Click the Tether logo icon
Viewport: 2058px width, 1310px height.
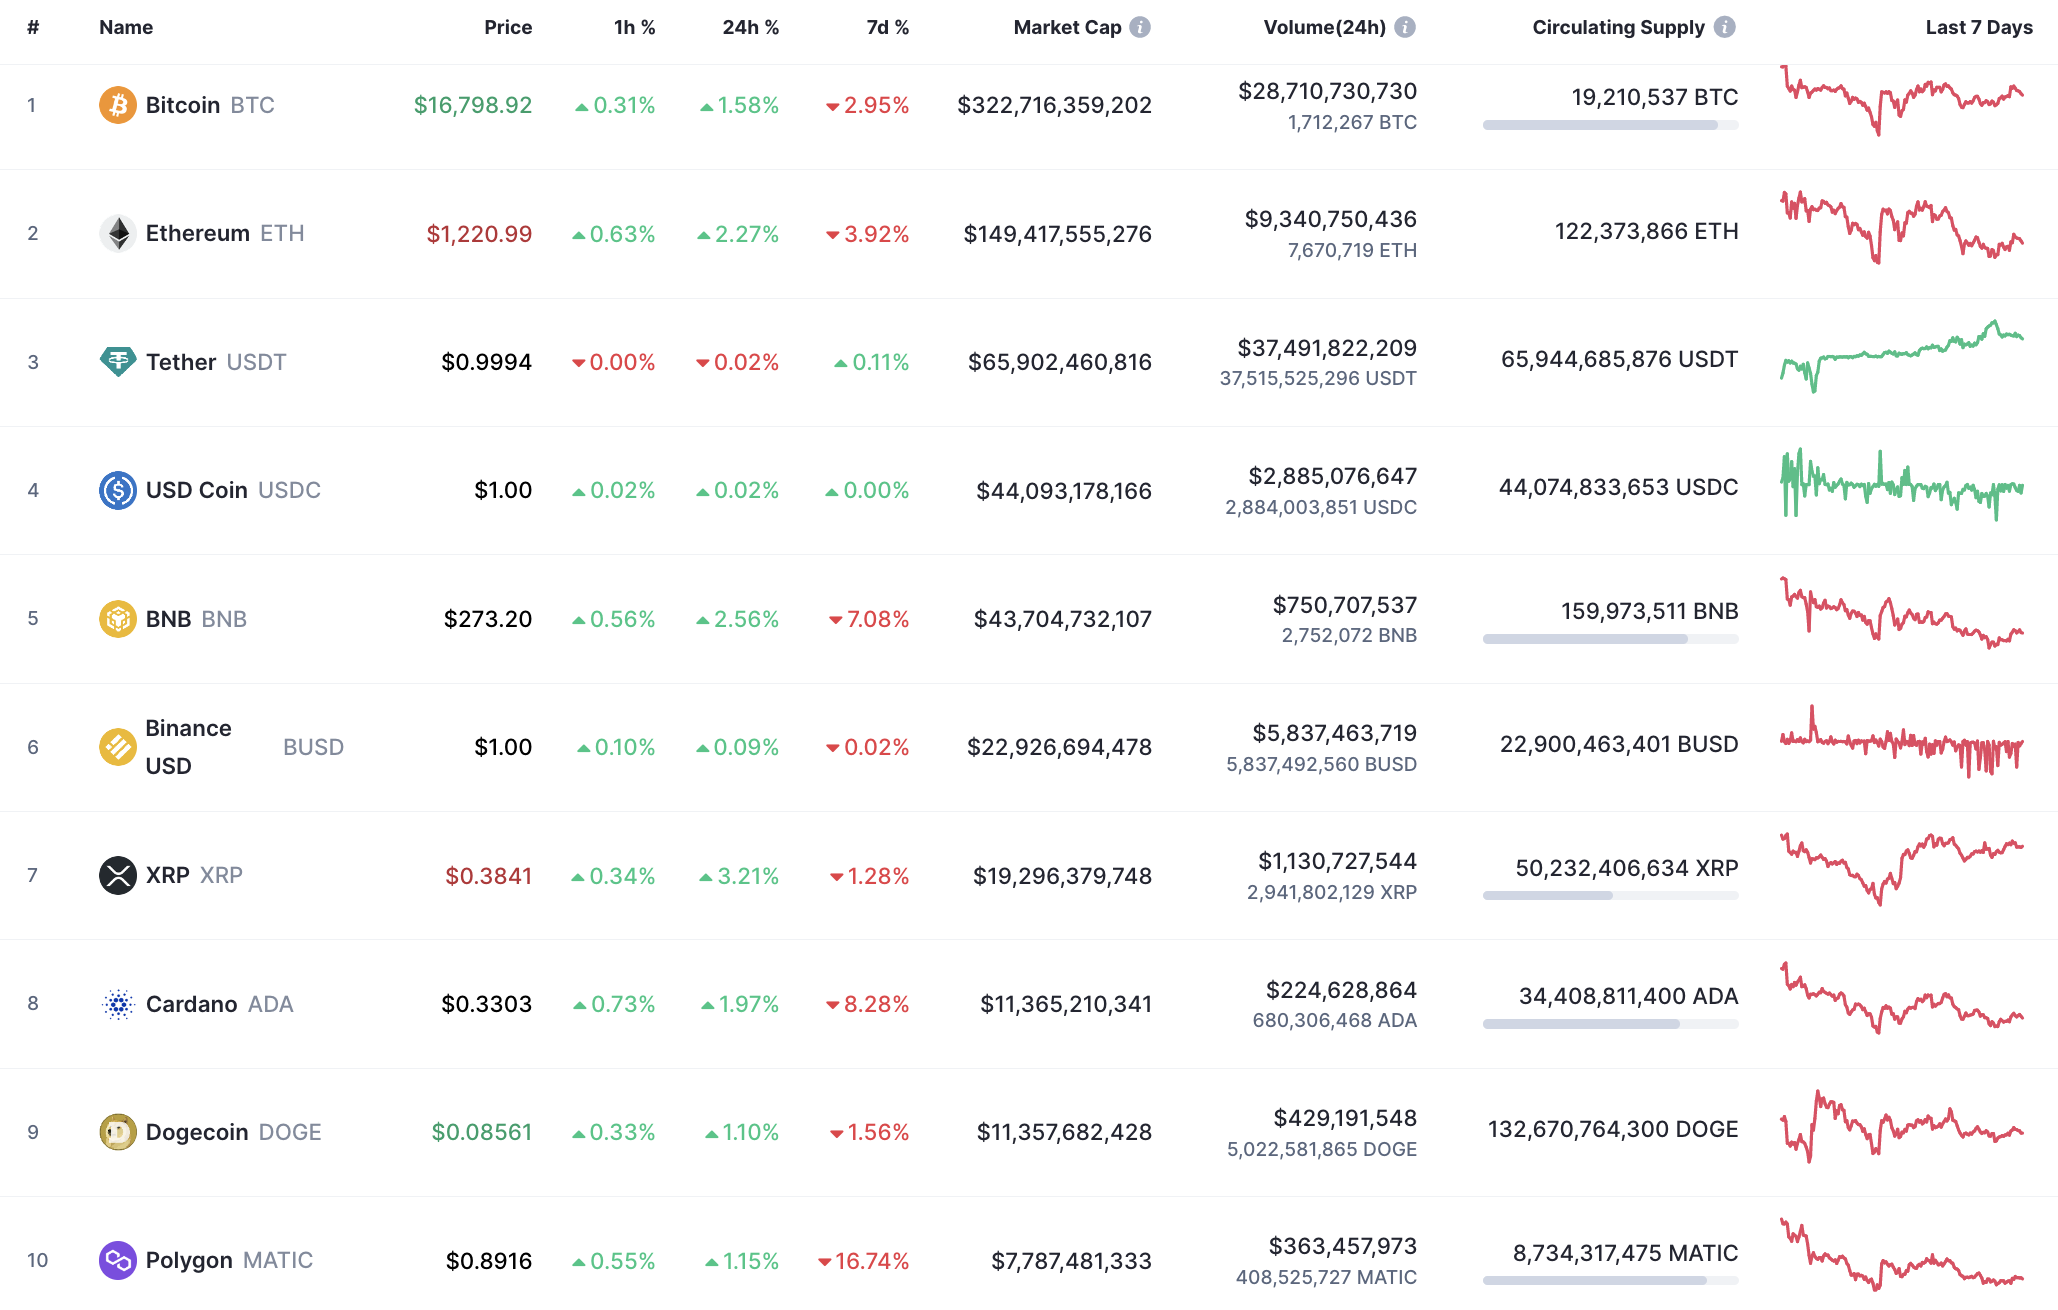coord(118,362)
